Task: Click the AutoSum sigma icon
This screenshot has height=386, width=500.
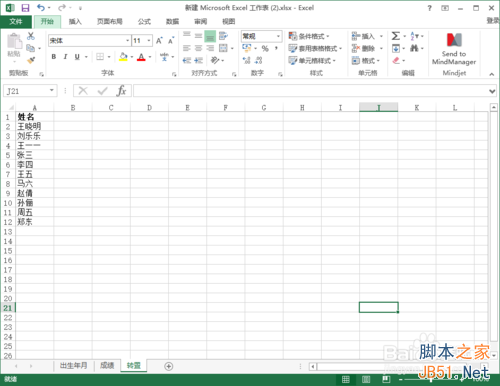Action: click(396, 36)
